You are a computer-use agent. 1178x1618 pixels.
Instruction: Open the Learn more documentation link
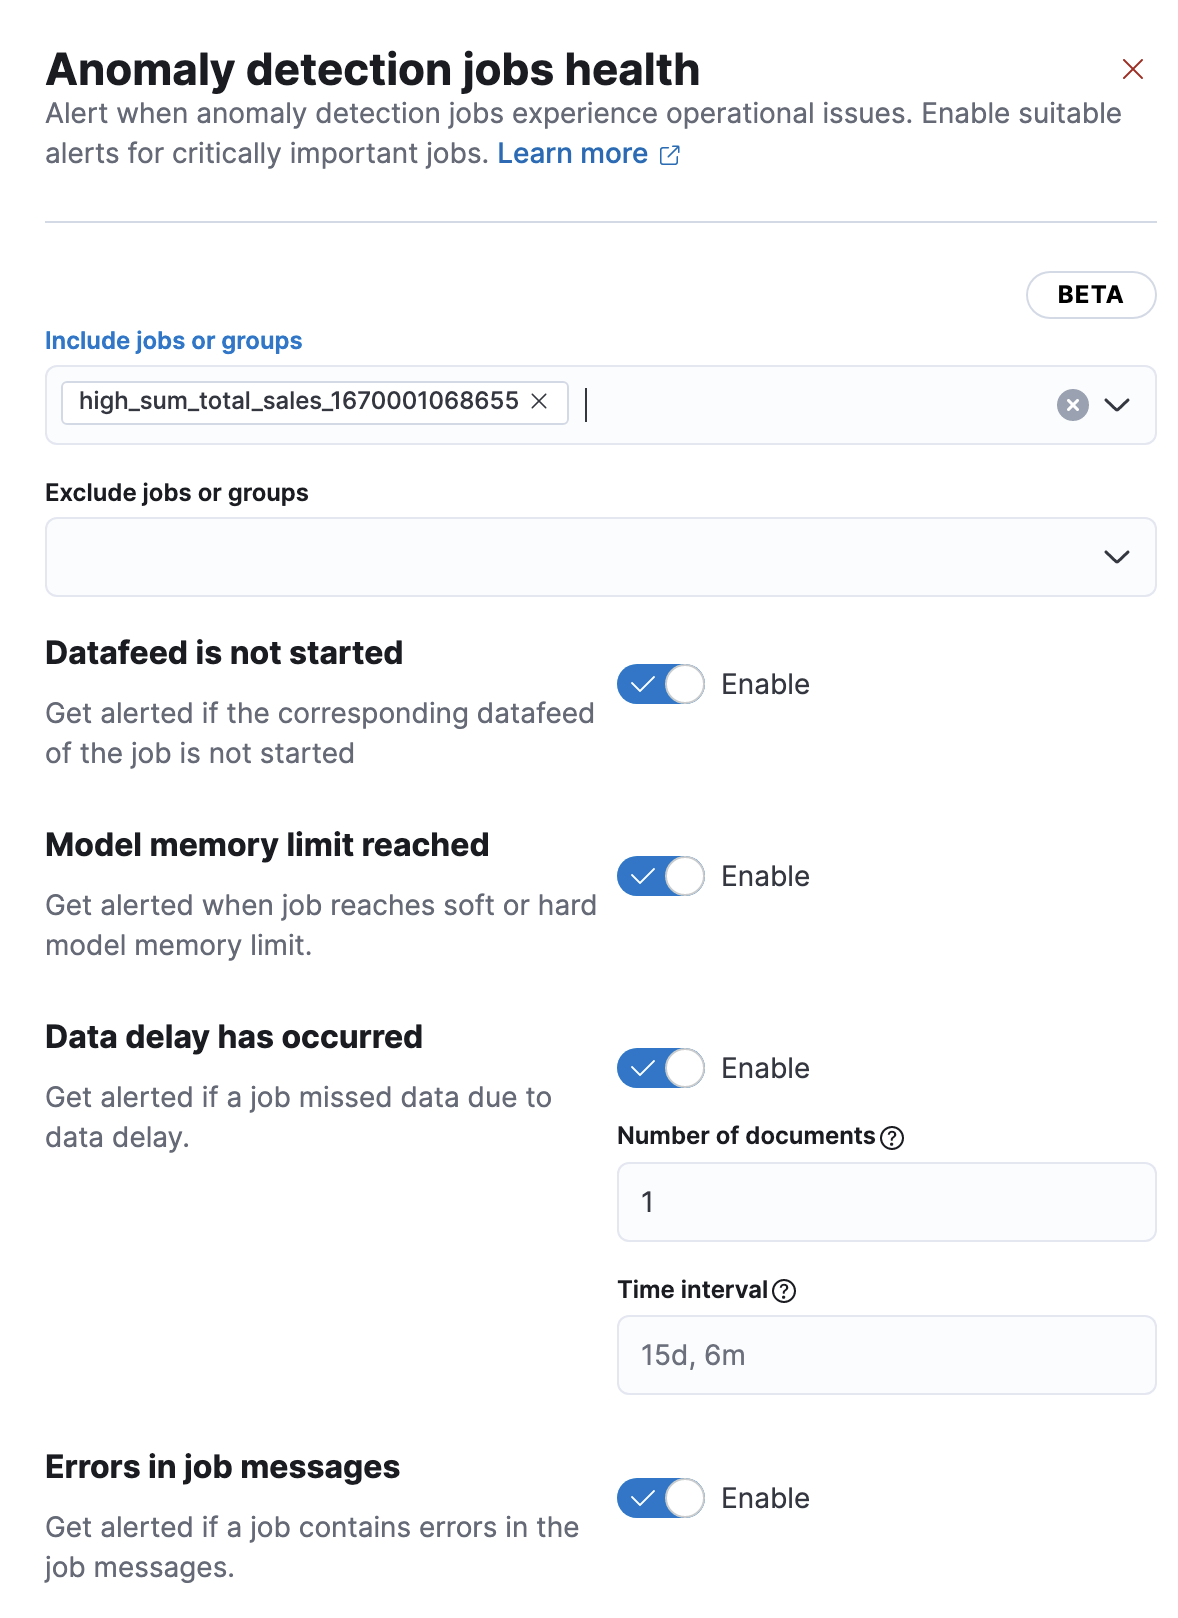[x=572, y=154]
